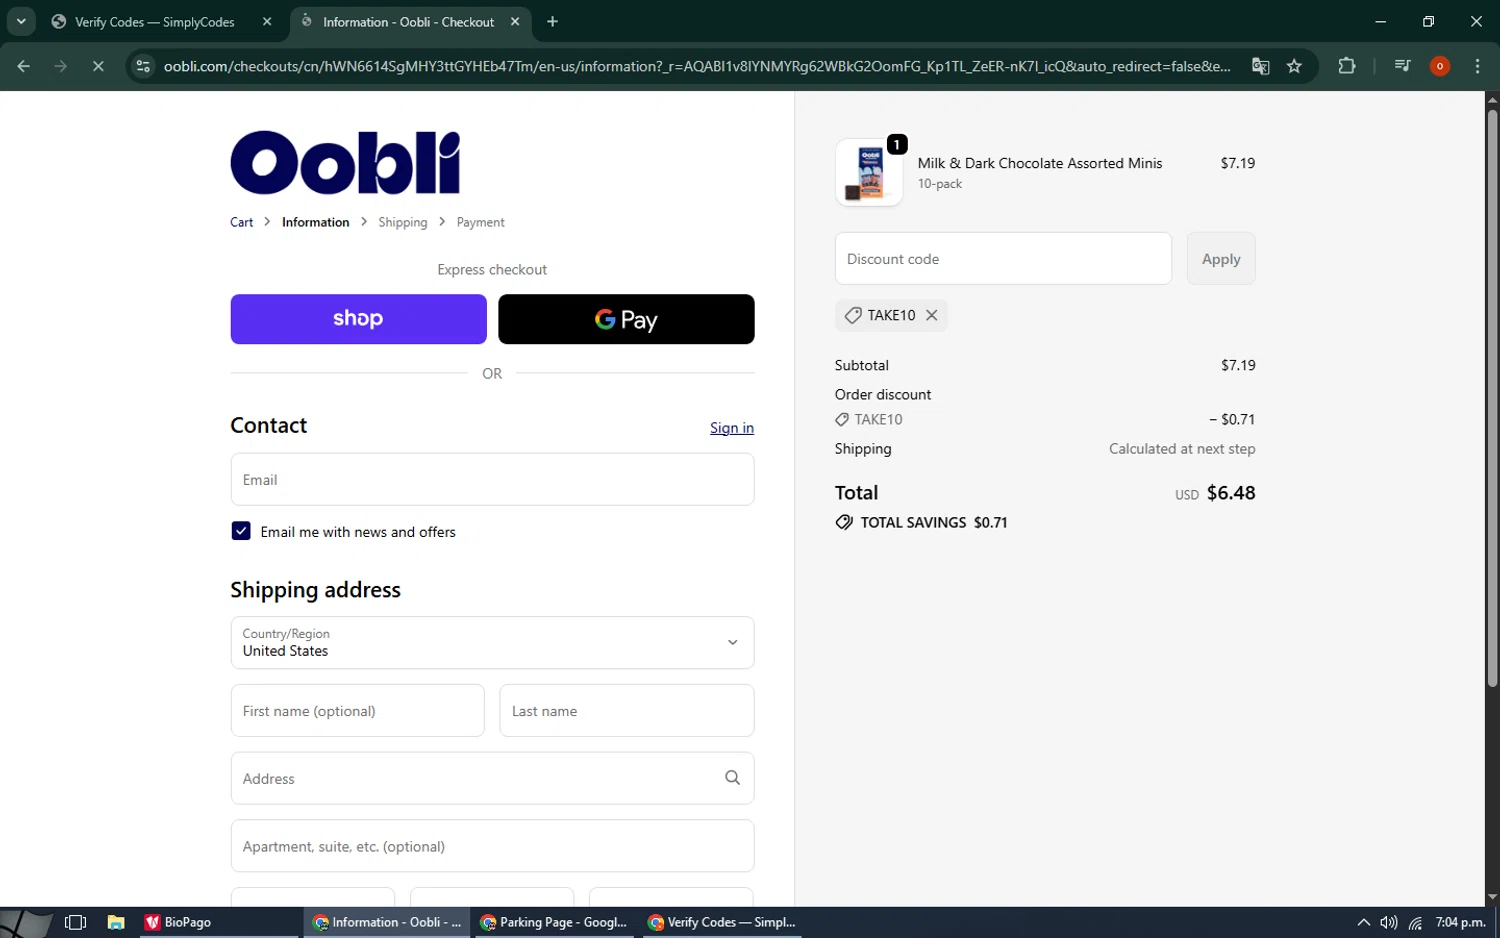Click Milk & Dark Chocolate Assorted Minis title
This screenshot has width=1500, height=938.
click(1040, 163)
